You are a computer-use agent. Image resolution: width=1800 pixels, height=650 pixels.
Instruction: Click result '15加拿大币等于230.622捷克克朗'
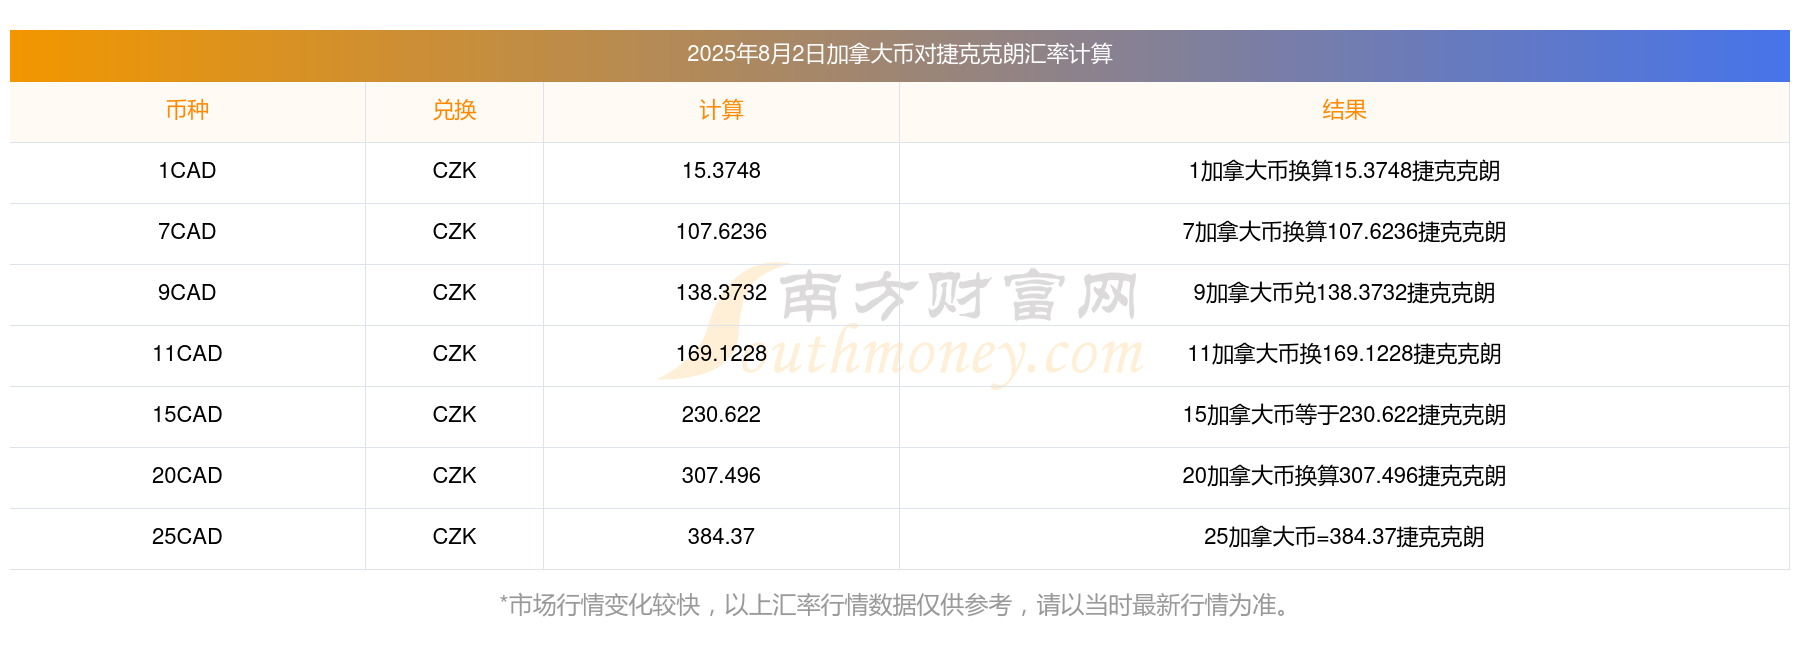tap(1344, 415)
